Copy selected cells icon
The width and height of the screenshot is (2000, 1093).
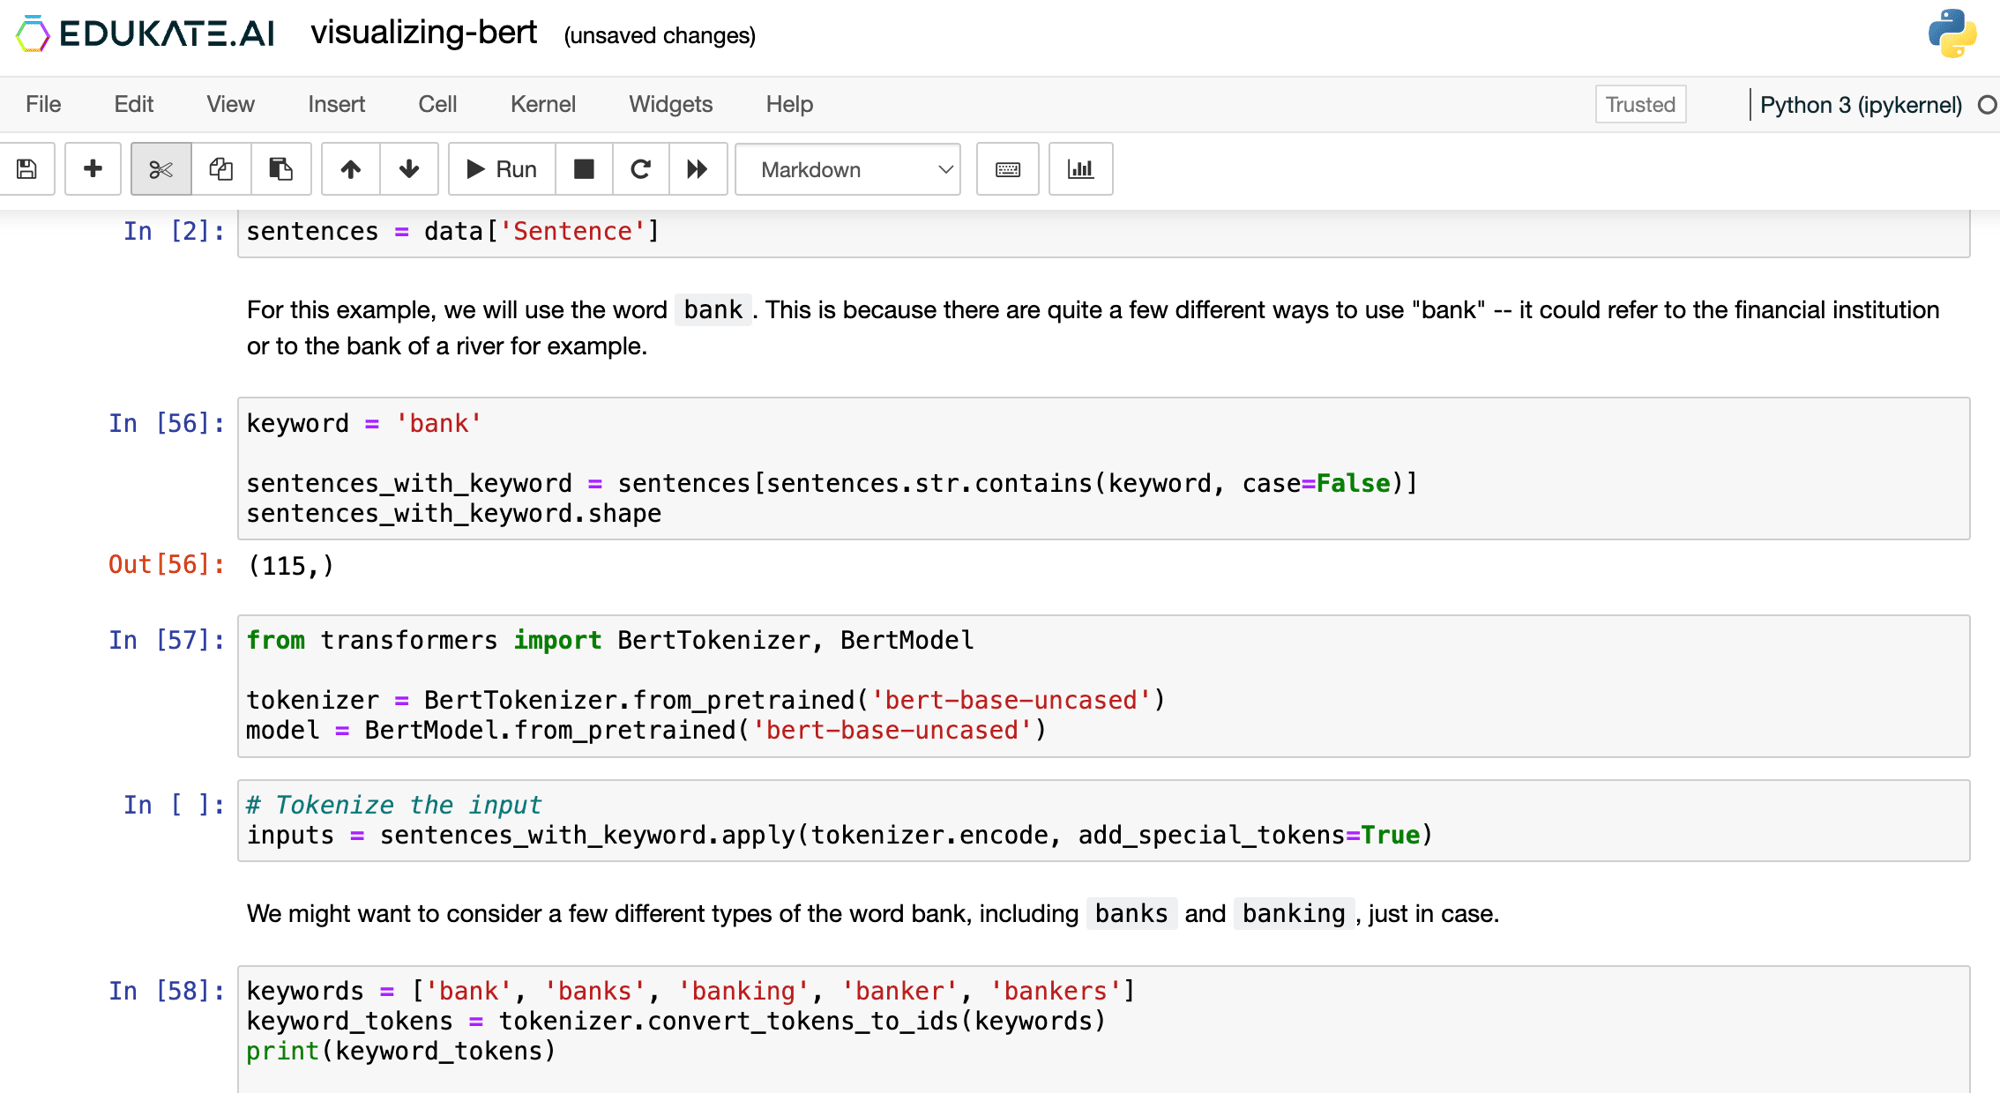pos(221,169)
